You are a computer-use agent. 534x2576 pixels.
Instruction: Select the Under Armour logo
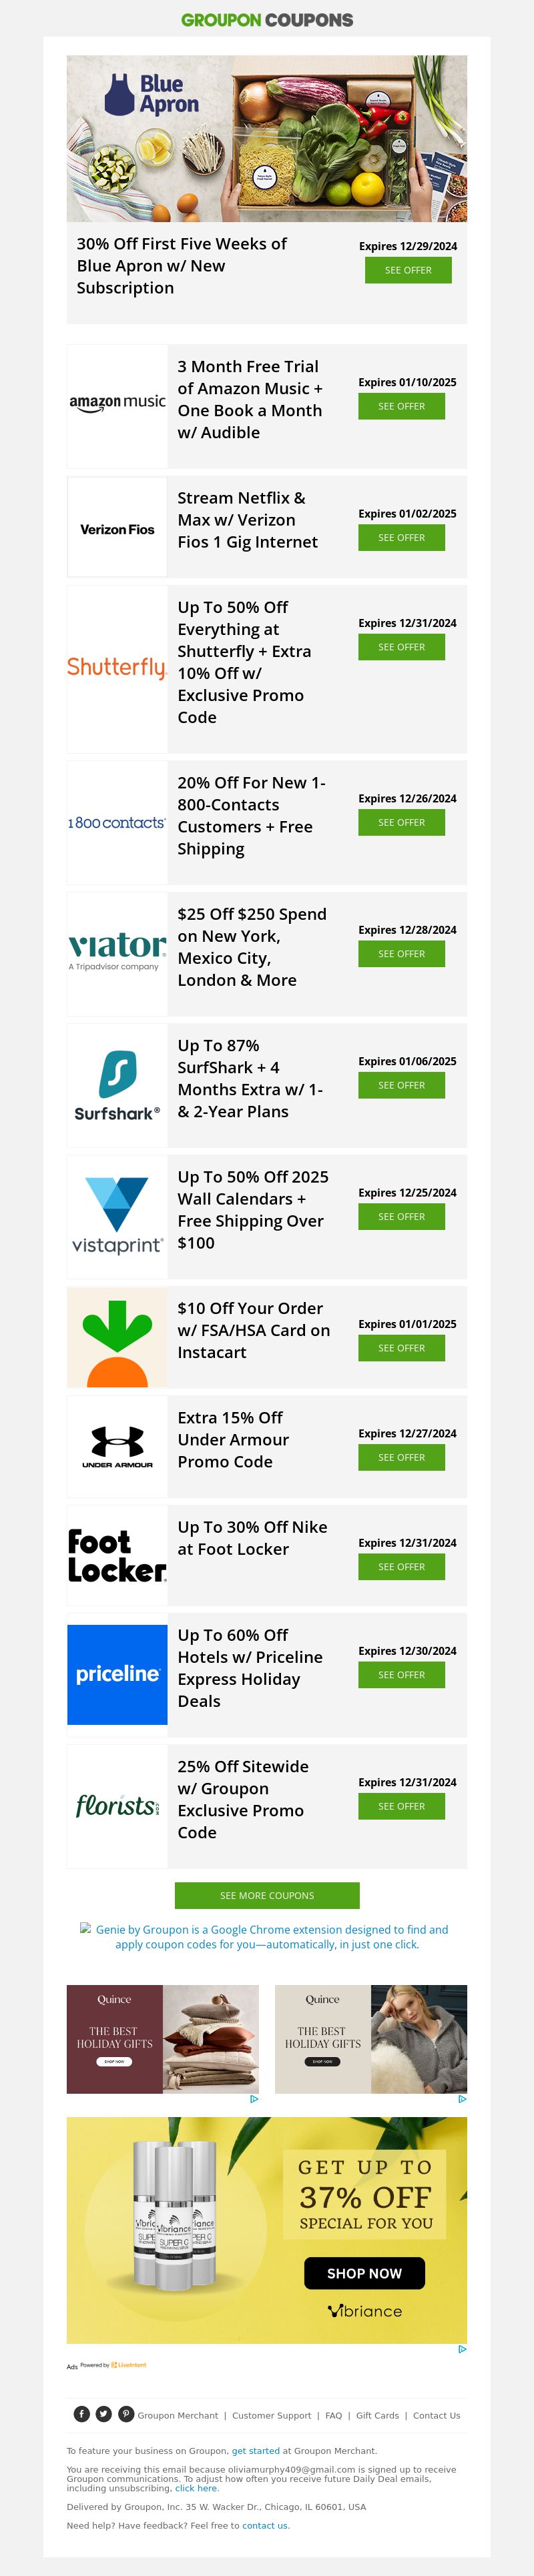(x=117, y=1447)
